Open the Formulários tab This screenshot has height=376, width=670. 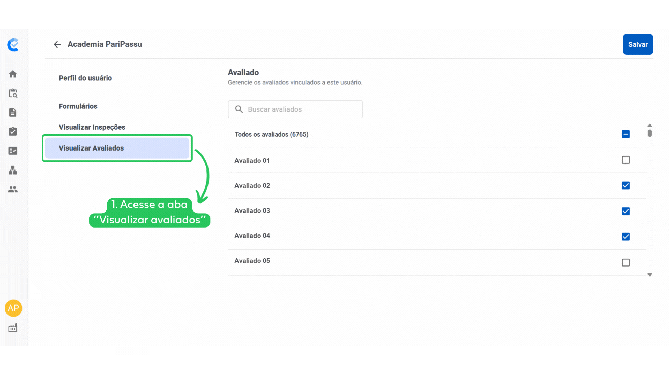click(78, 106)
